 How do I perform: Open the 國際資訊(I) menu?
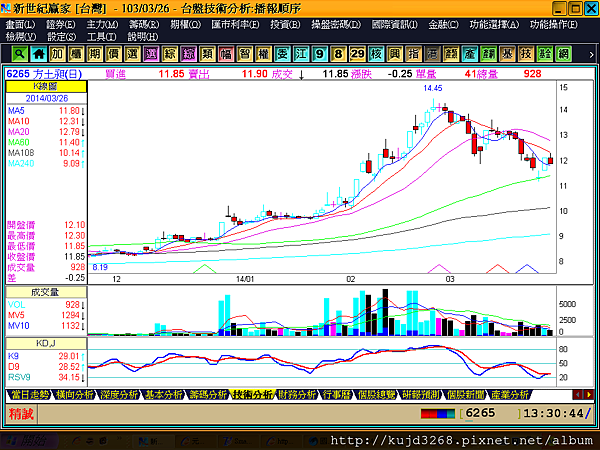click(x=395, y=24)
